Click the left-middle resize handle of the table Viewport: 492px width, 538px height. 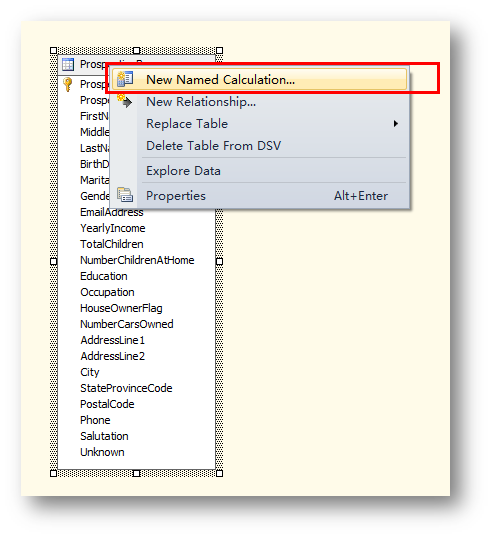point(54,261)
